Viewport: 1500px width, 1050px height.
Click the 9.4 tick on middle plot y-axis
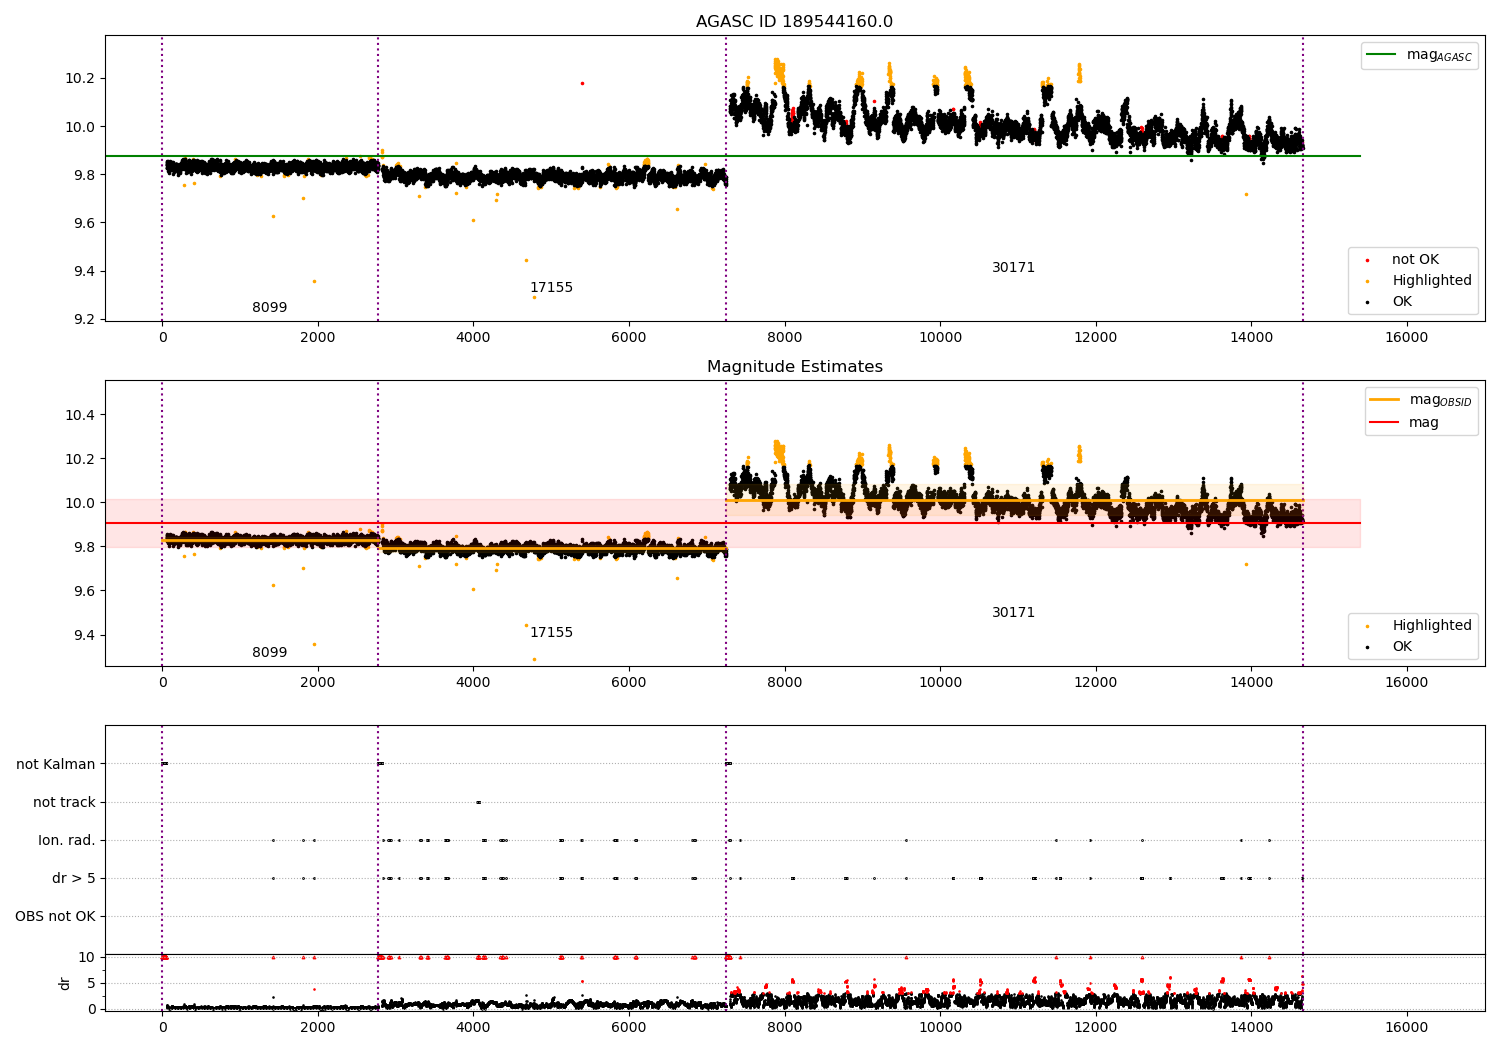pos(84,636)
